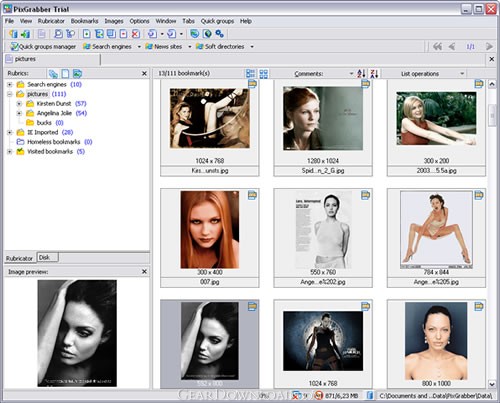Click the sort ascending A-Z icon
This screenshot has width=500, height=403.
pos(361,74)
